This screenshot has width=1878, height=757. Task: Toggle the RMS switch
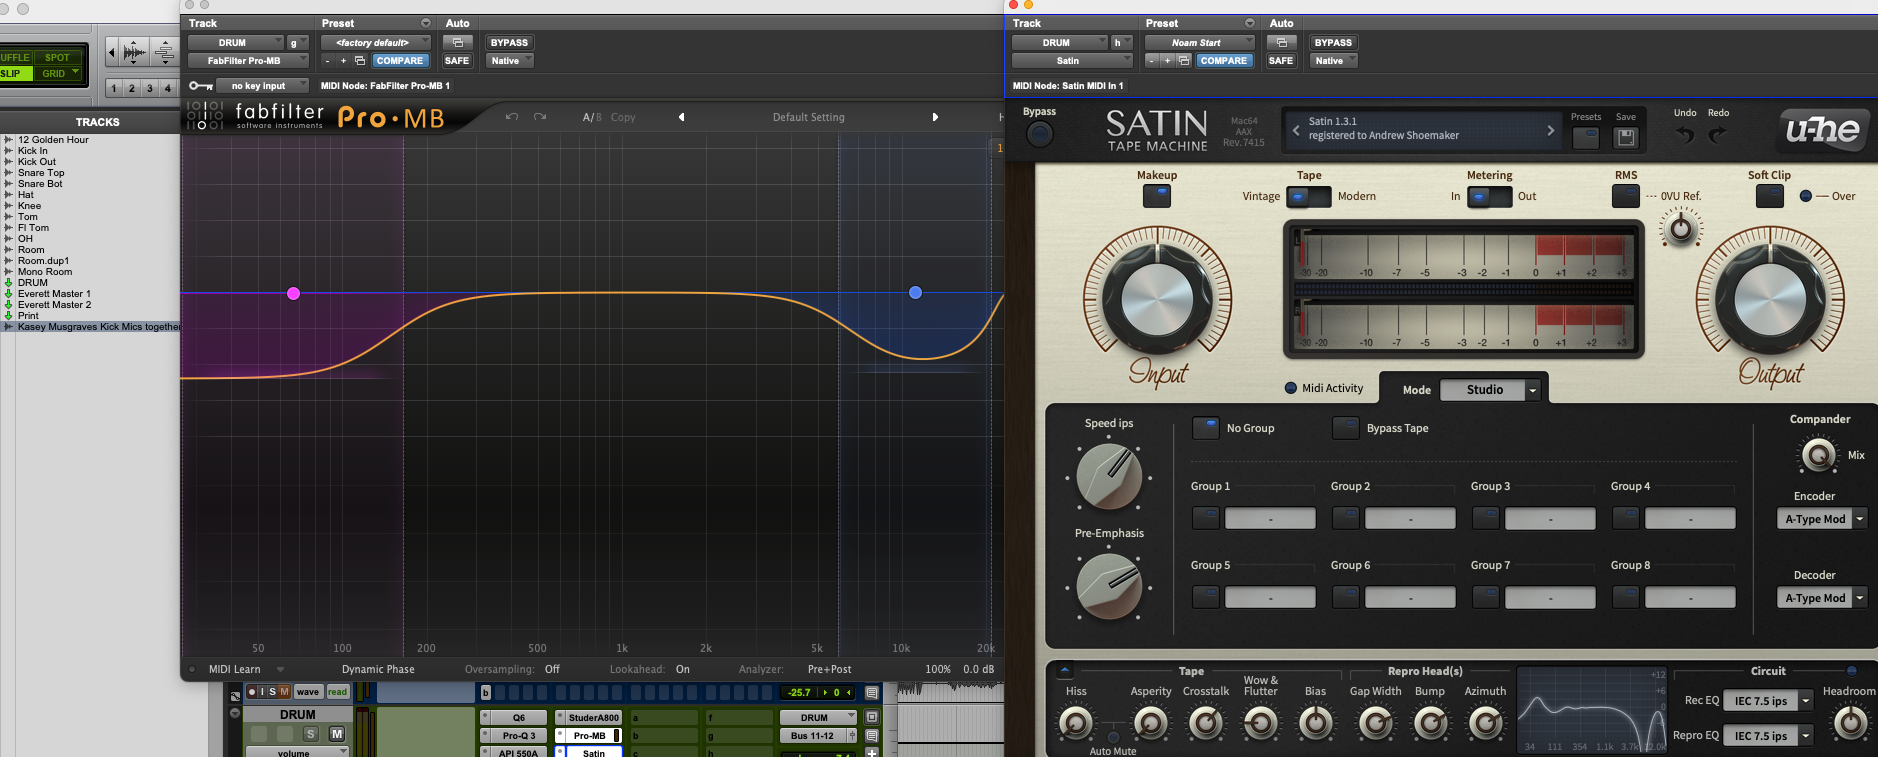1626,195
